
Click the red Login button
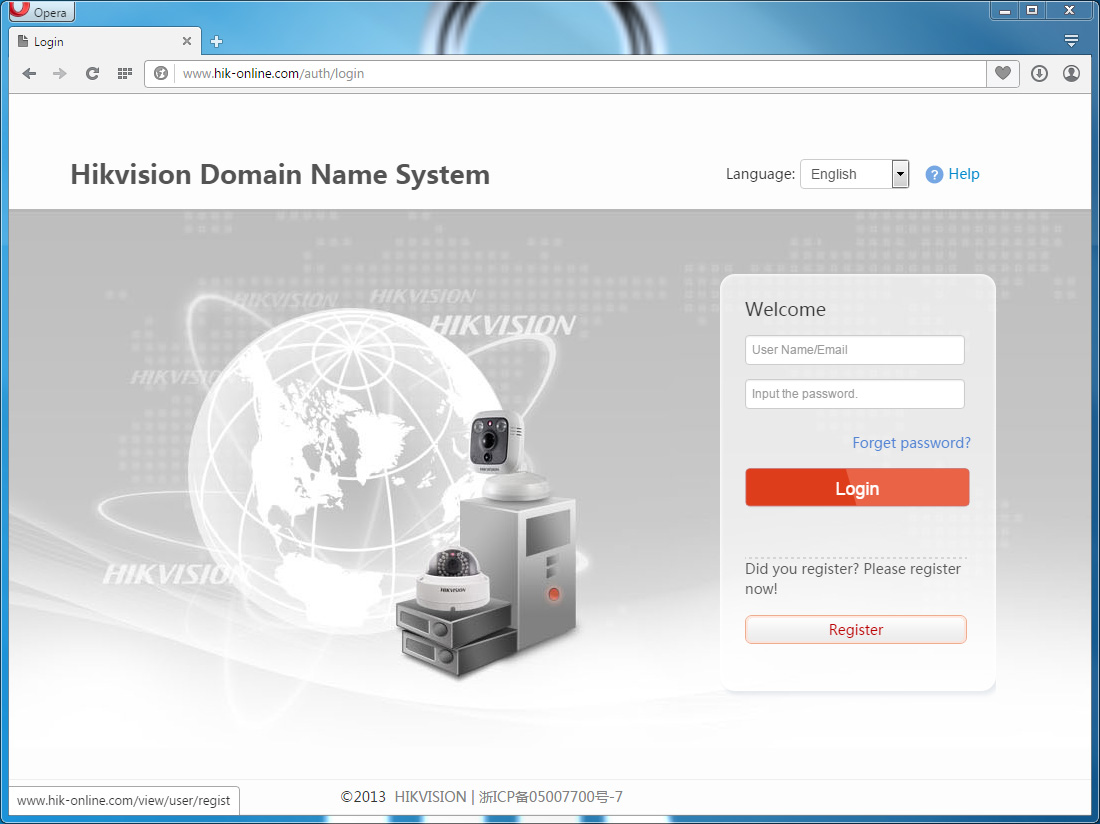[857, 487]
